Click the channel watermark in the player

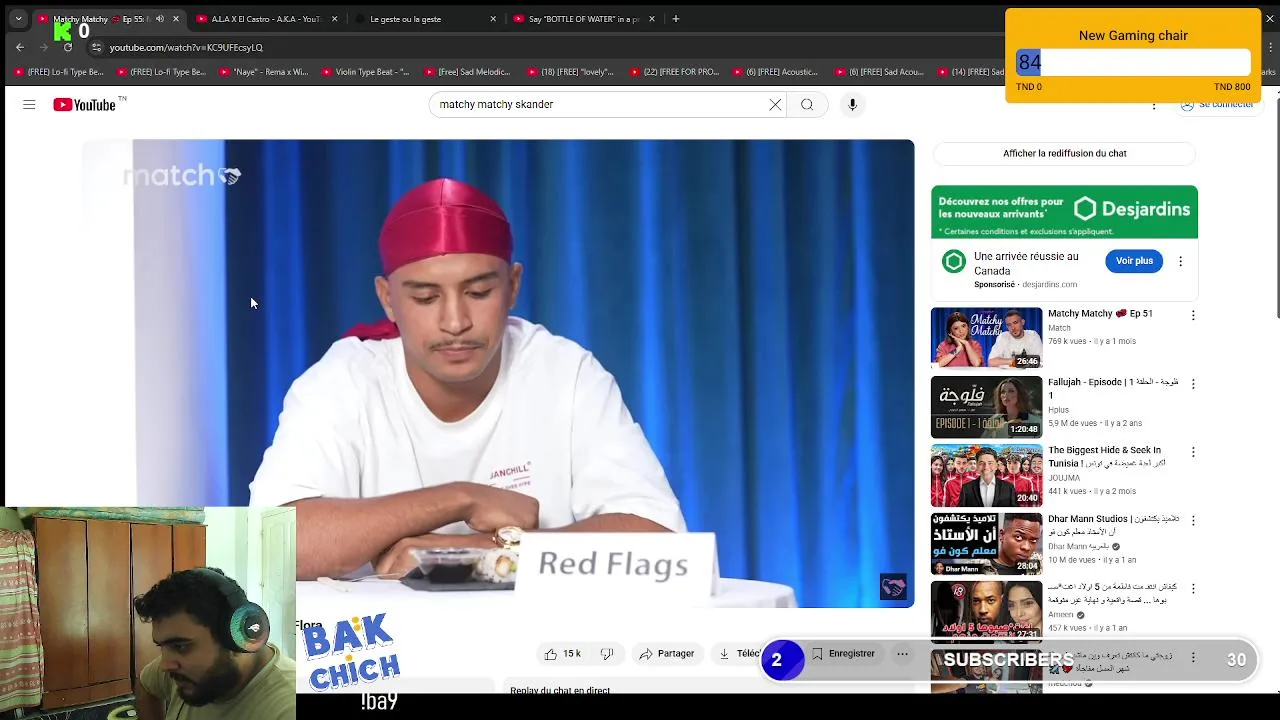893,587
